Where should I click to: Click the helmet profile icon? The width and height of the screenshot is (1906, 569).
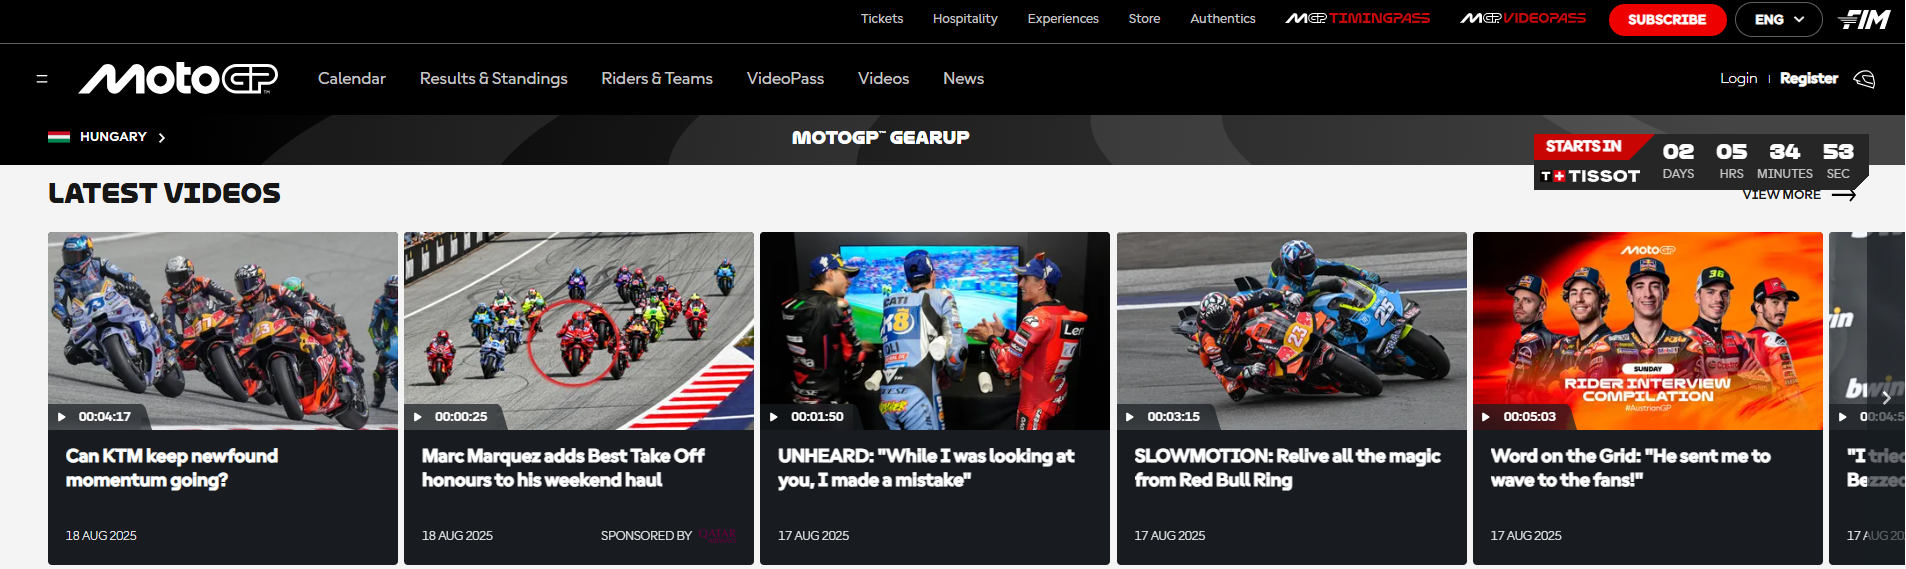coord(1864,79)
